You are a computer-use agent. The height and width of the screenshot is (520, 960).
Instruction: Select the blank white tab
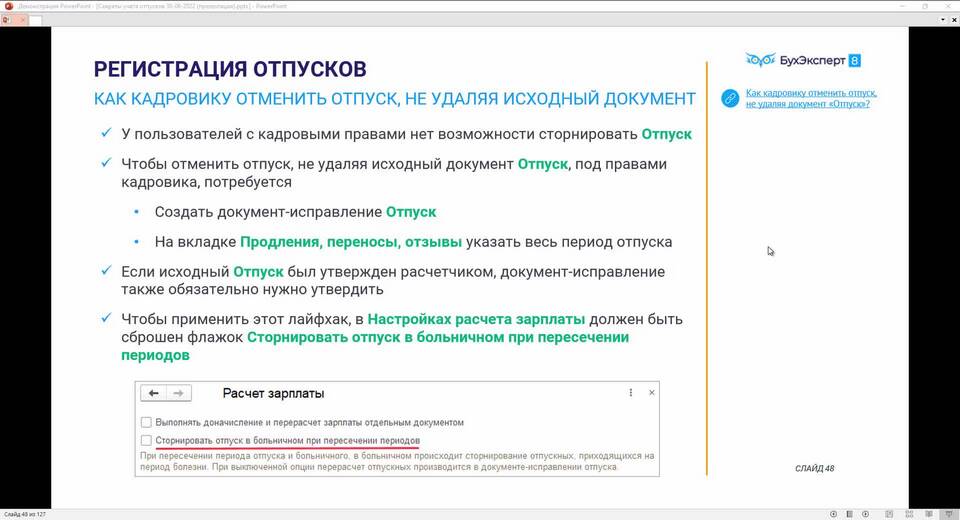pyautogui.click(x=34, y=20)
